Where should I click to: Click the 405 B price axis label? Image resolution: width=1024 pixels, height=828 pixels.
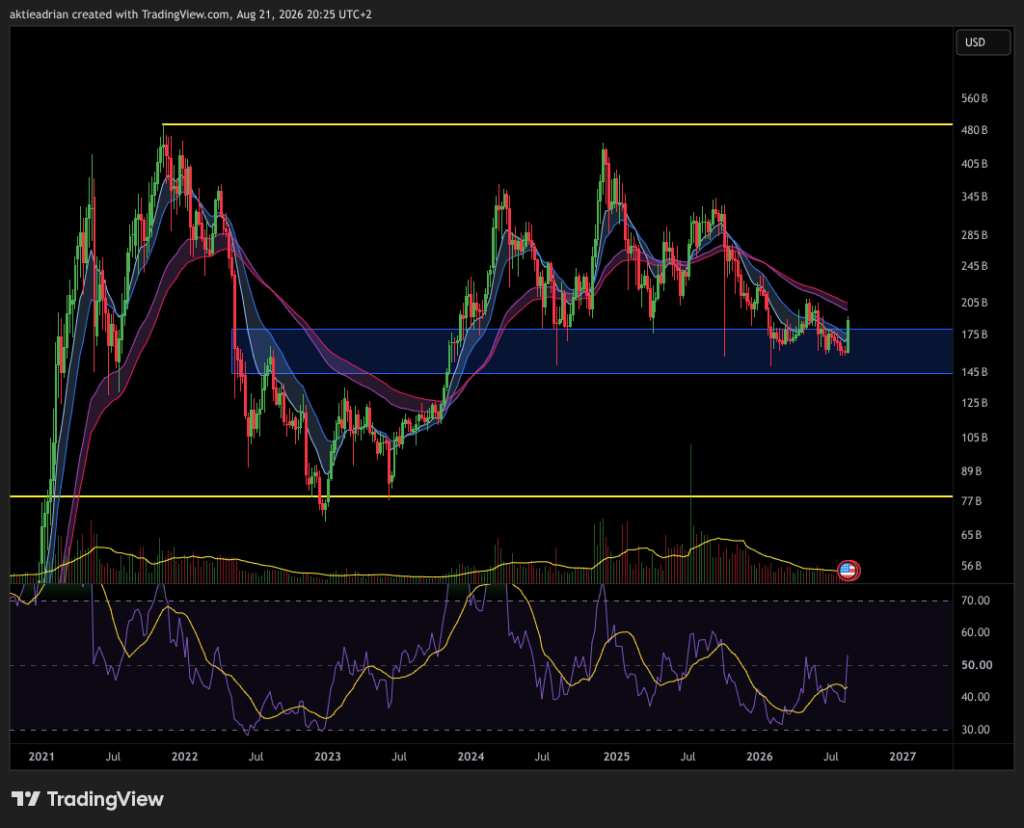point(974,164)
